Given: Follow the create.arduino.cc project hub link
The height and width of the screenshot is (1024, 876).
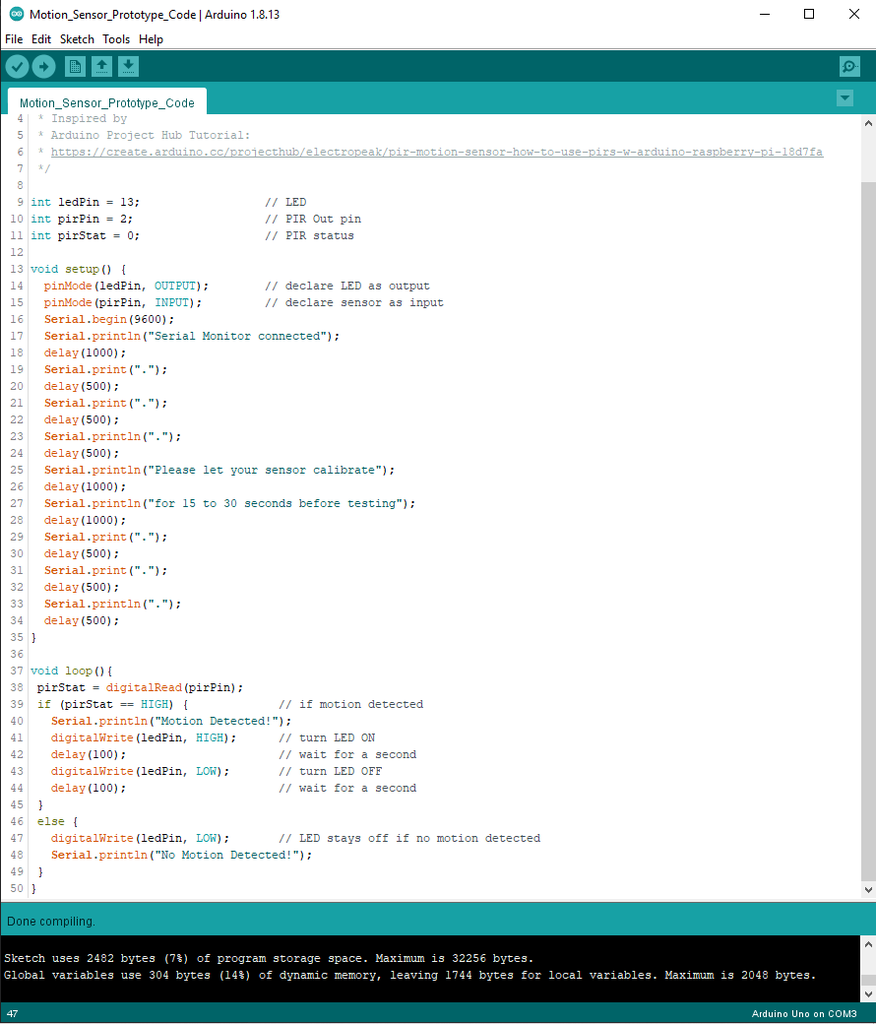Looking at the screenshot, I should [x=436, y=152].
